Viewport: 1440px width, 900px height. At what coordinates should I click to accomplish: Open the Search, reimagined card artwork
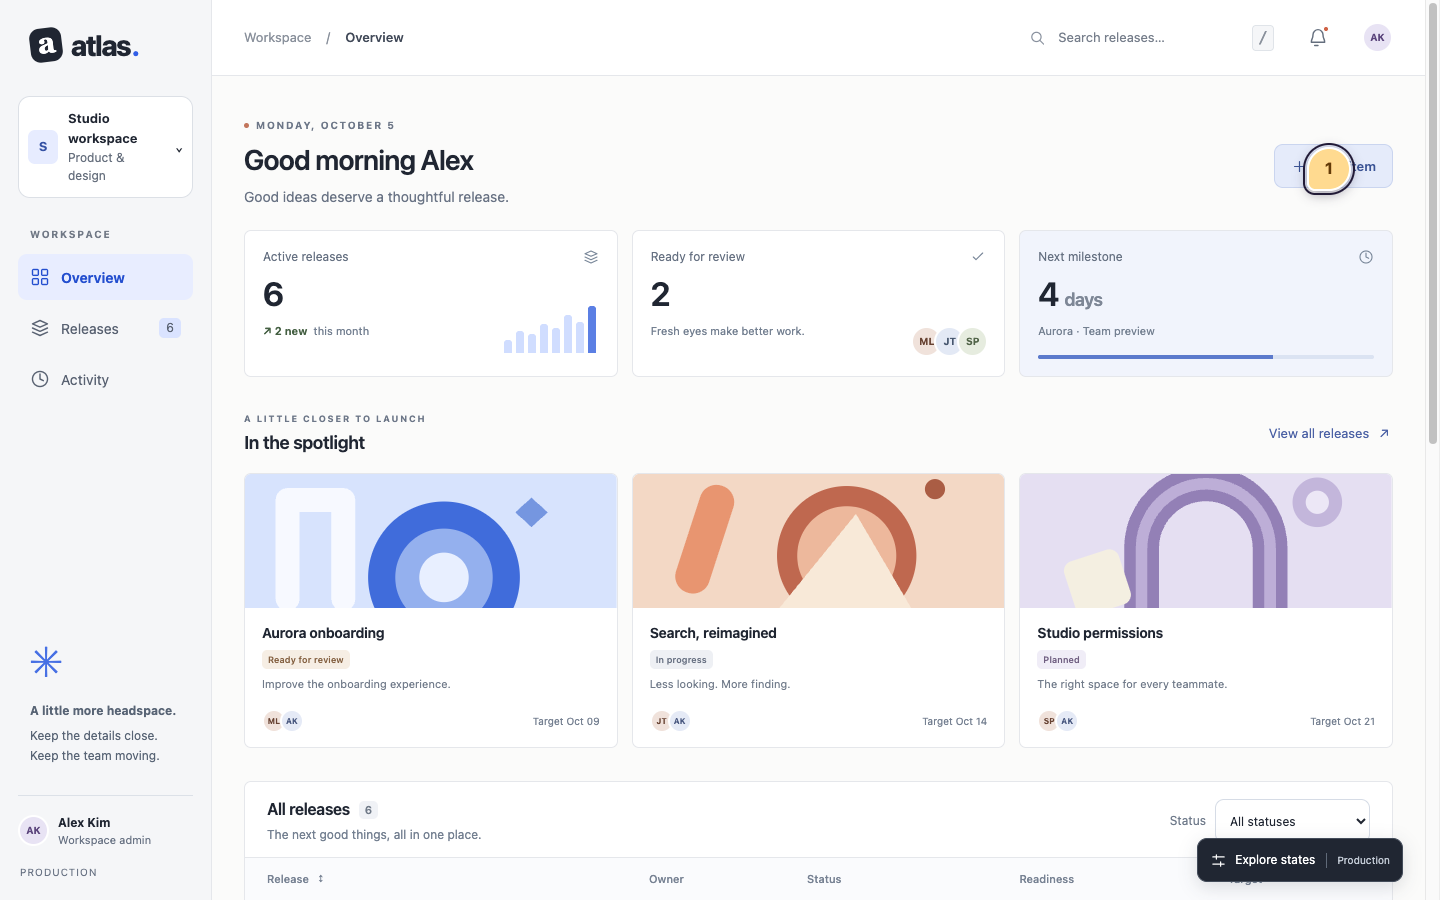(x=818, y=541)
